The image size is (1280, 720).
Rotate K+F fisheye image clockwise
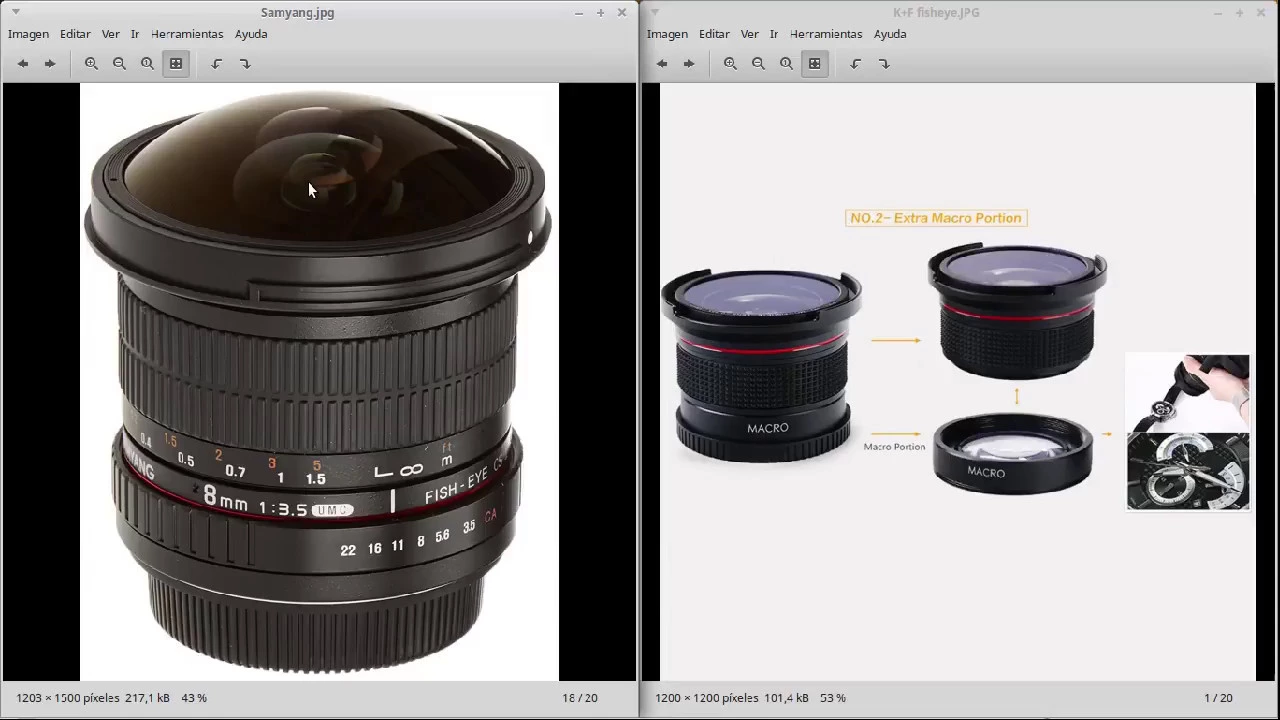(x=884, y=63)
